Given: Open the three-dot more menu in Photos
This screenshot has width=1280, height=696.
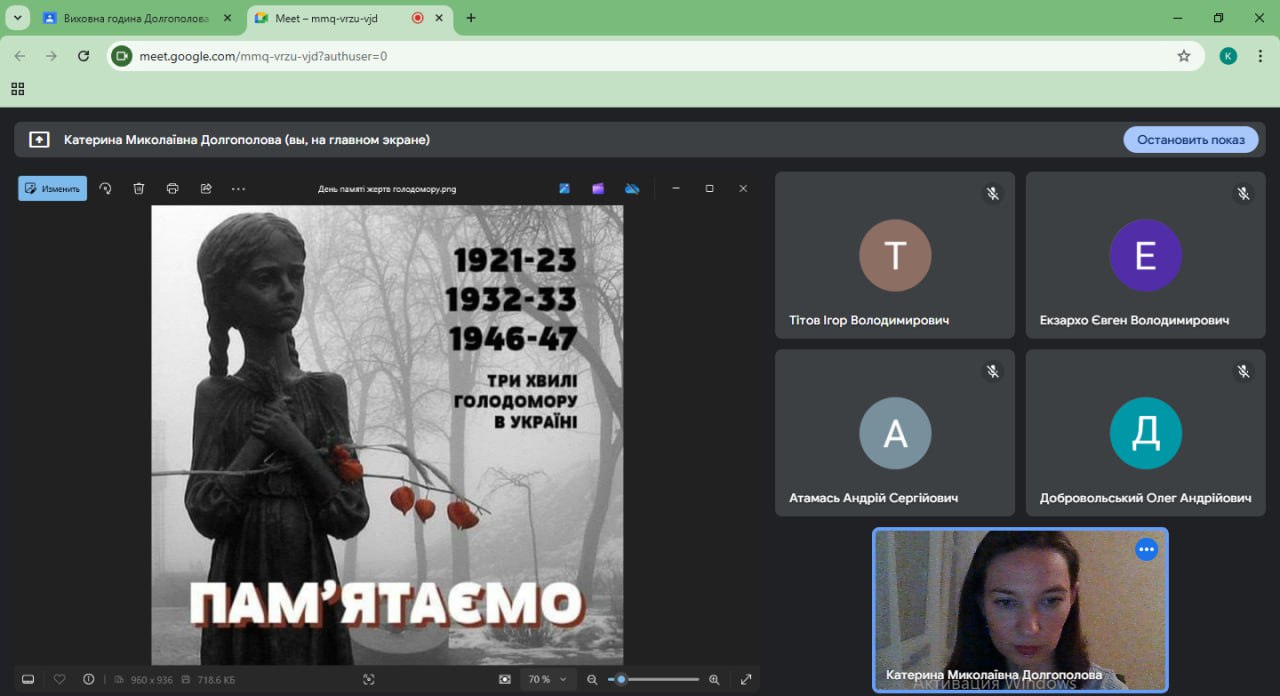Looking at the screenshot, I should 238,188.
